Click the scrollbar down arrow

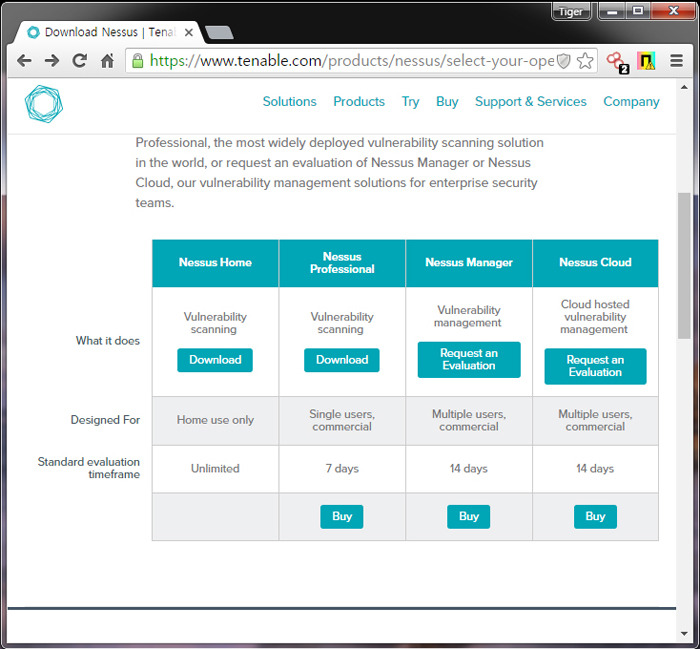click(x=684, y=633)
